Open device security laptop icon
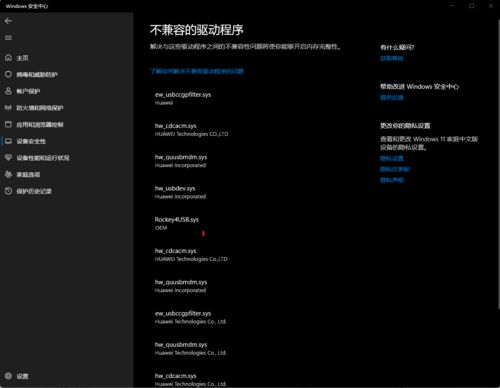Viewport: 500px width, 388px height. [x=8, y=141]
